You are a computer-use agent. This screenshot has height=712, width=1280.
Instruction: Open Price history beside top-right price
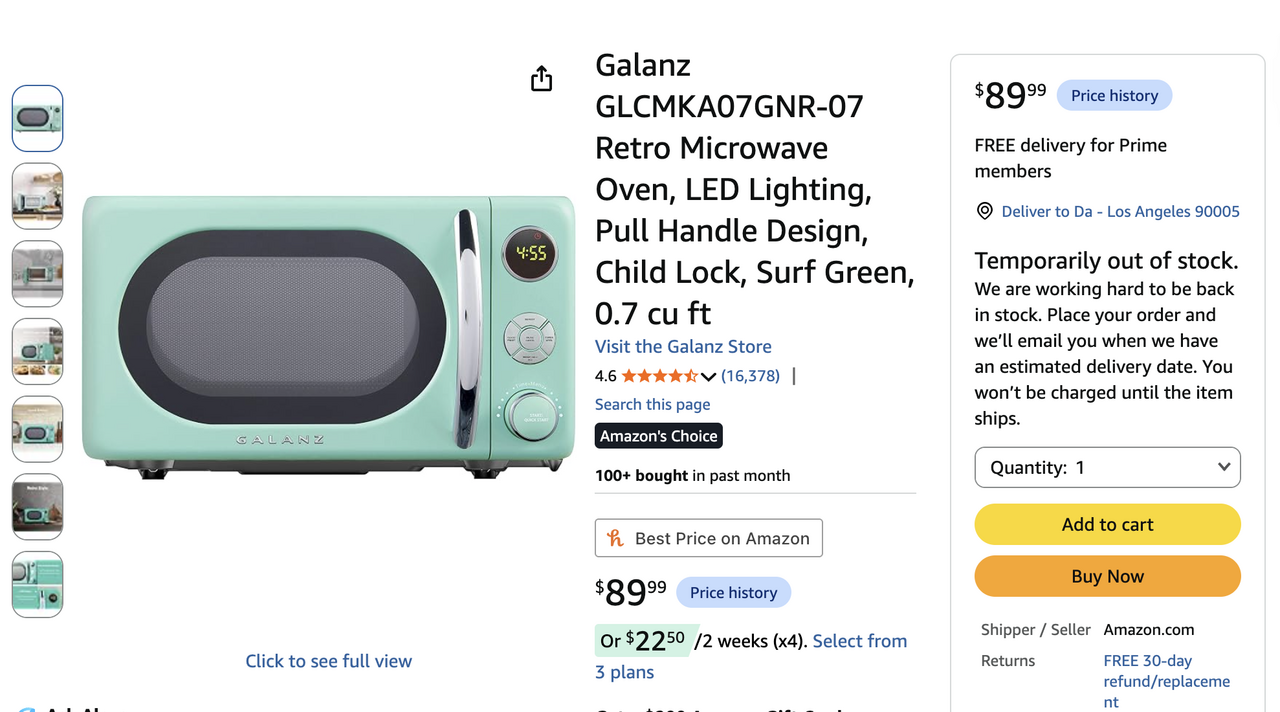click(x=1114, y=95)
